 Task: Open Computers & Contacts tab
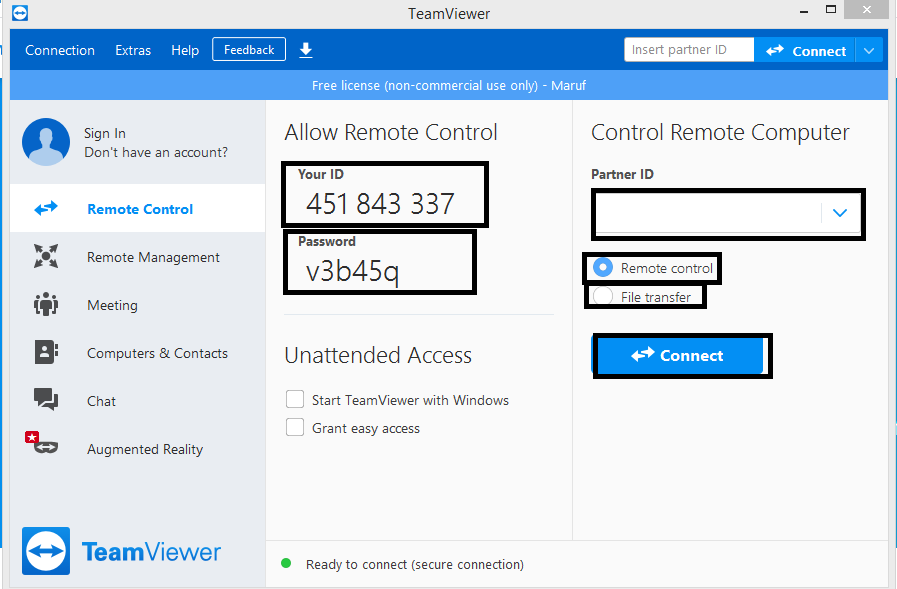137,352
